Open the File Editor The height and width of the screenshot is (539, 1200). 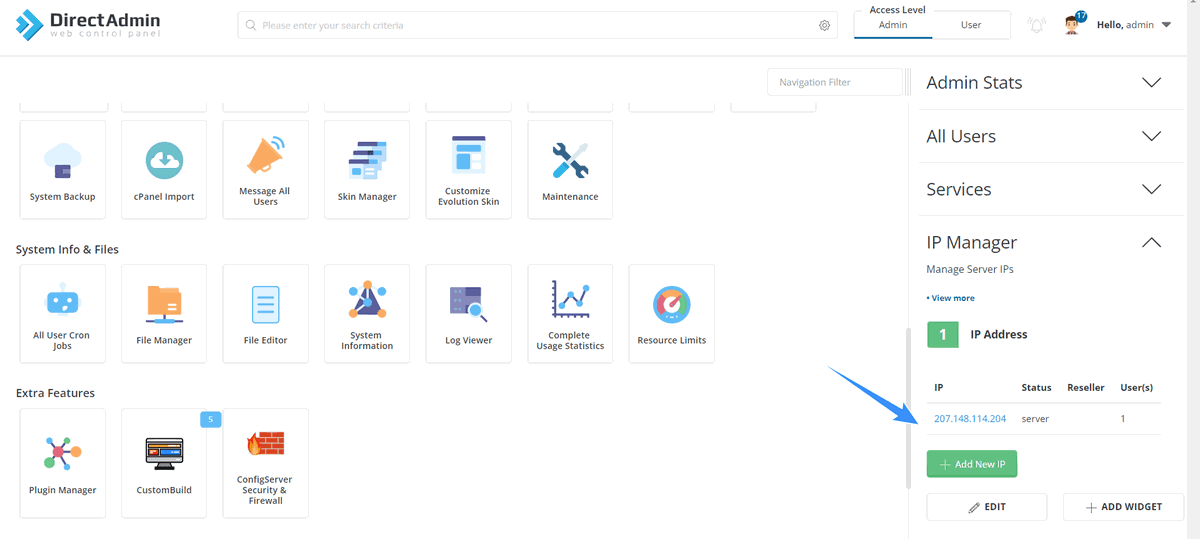pos(265,313)
